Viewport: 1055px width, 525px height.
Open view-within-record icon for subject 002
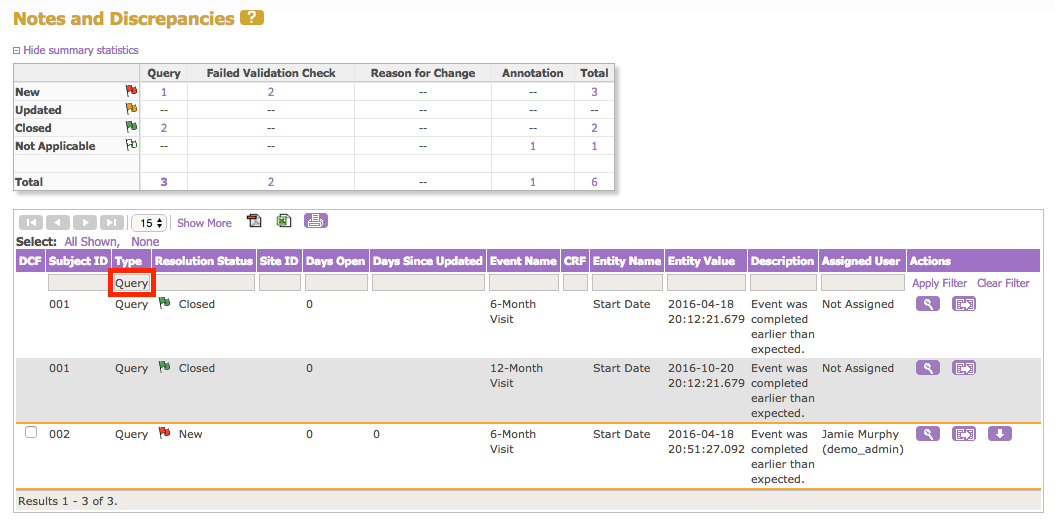point(964,434)
